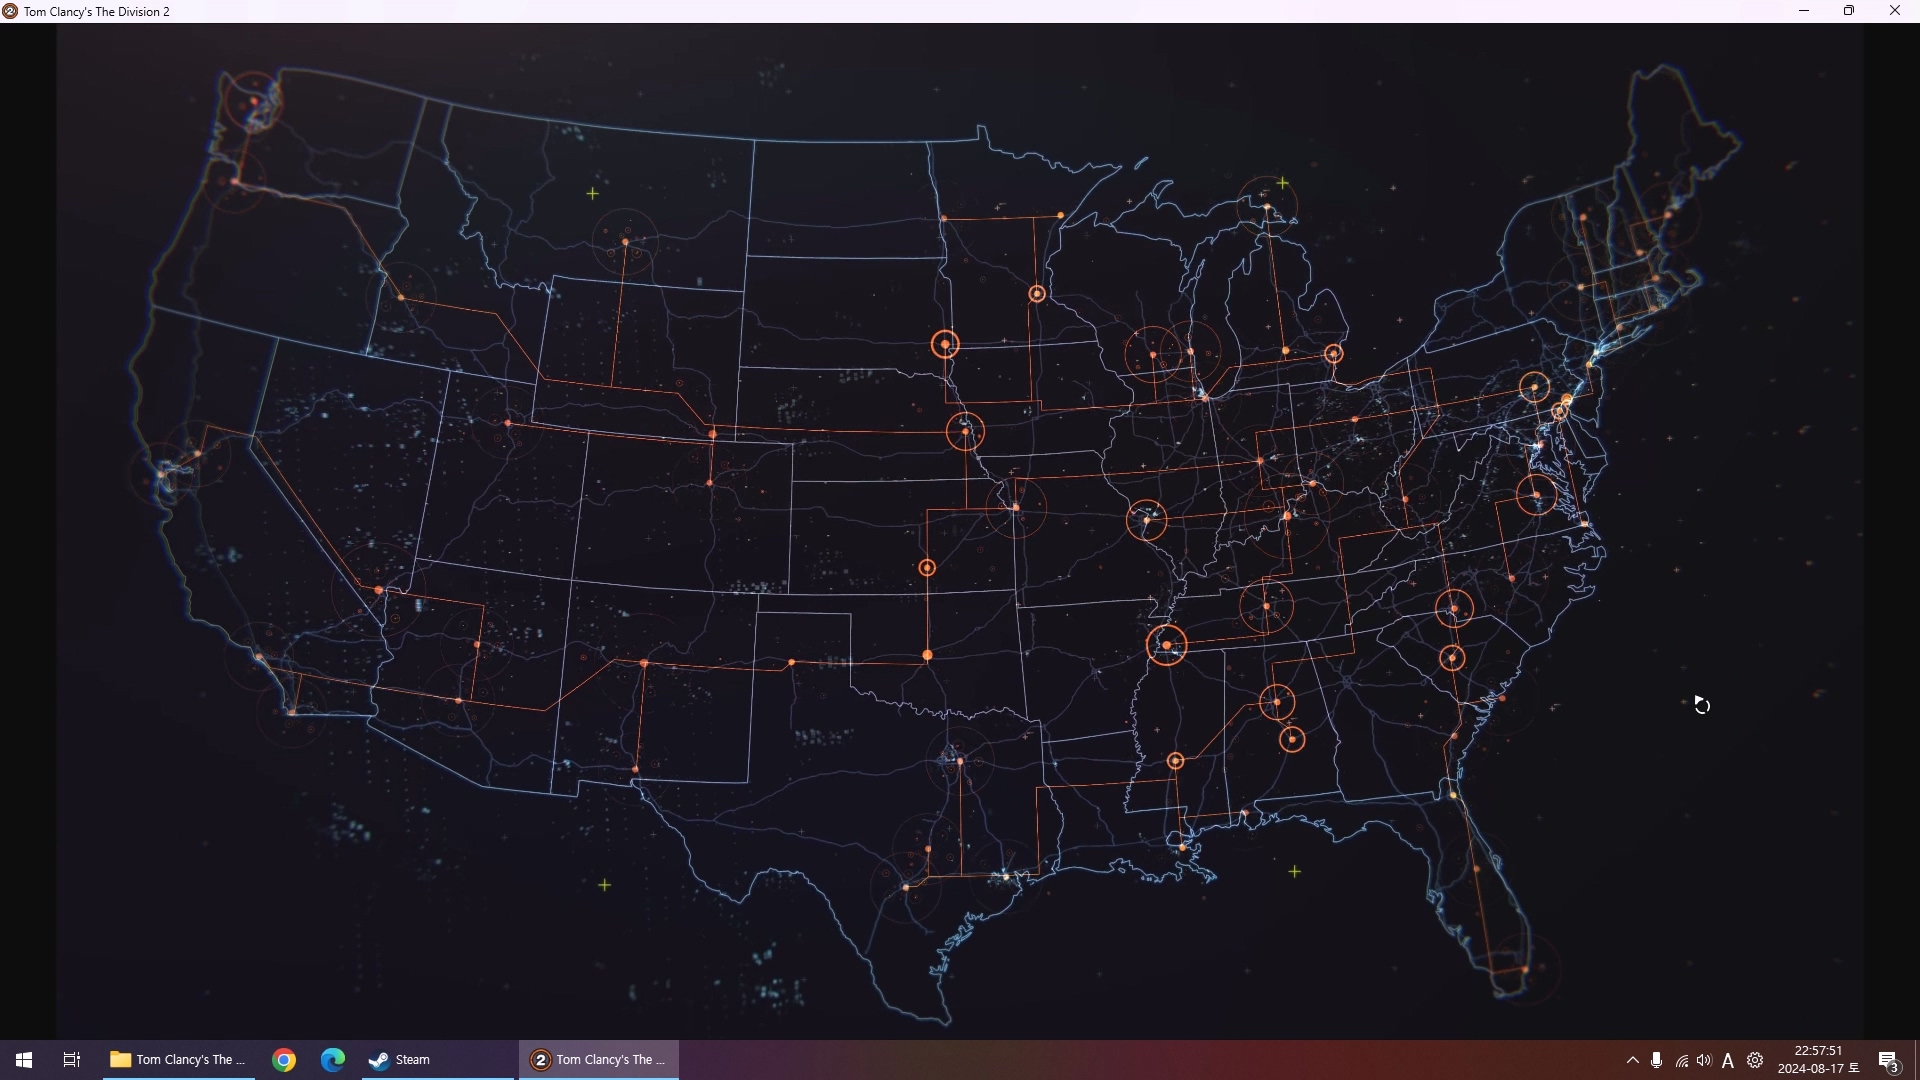Click the settings gear tray icon

(1755, 1060)
